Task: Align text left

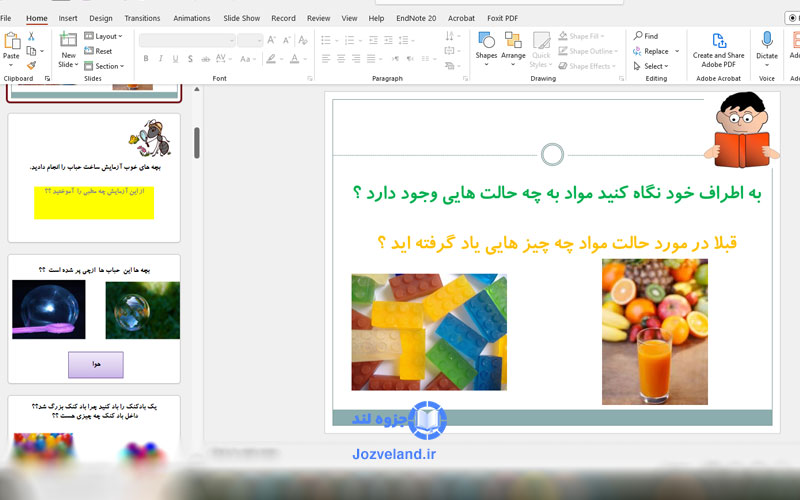Action: (326, 59)
